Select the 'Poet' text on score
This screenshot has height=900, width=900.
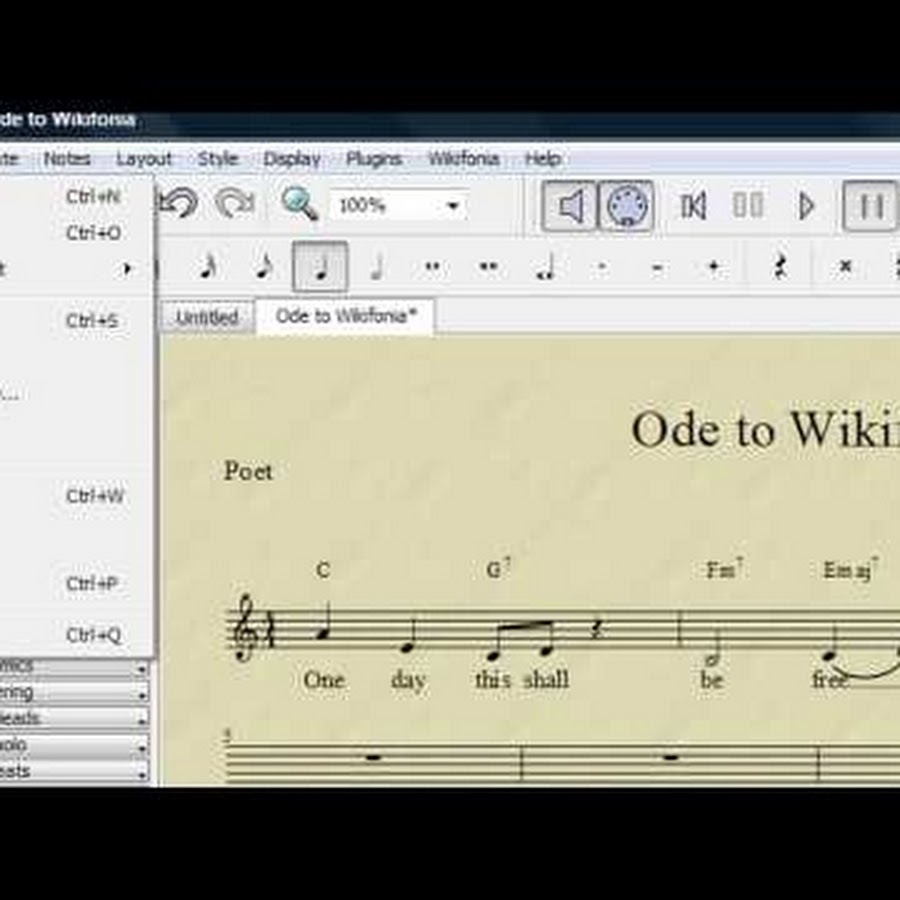coord(248,471)
